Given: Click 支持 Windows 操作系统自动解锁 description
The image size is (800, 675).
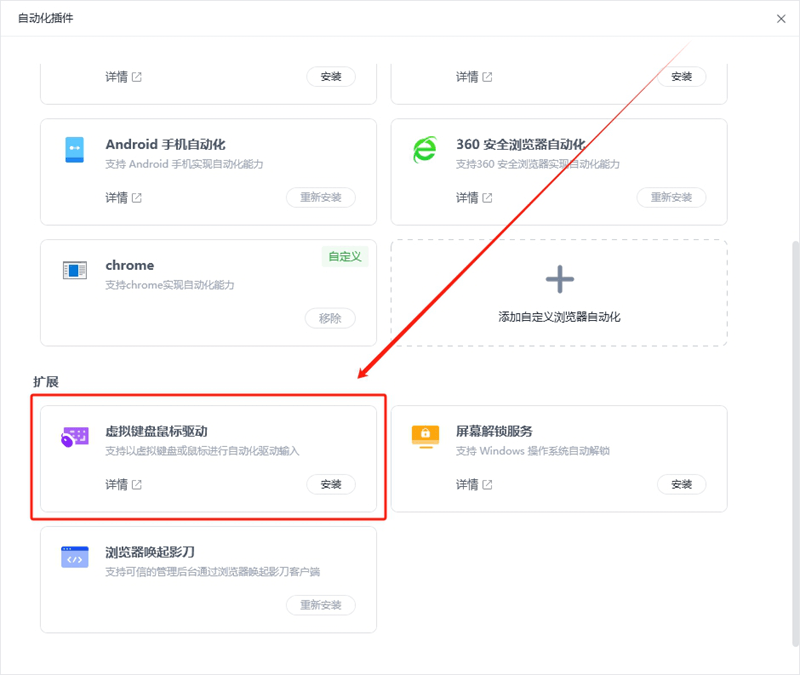Looking at the screenshot, I should 533,451.
